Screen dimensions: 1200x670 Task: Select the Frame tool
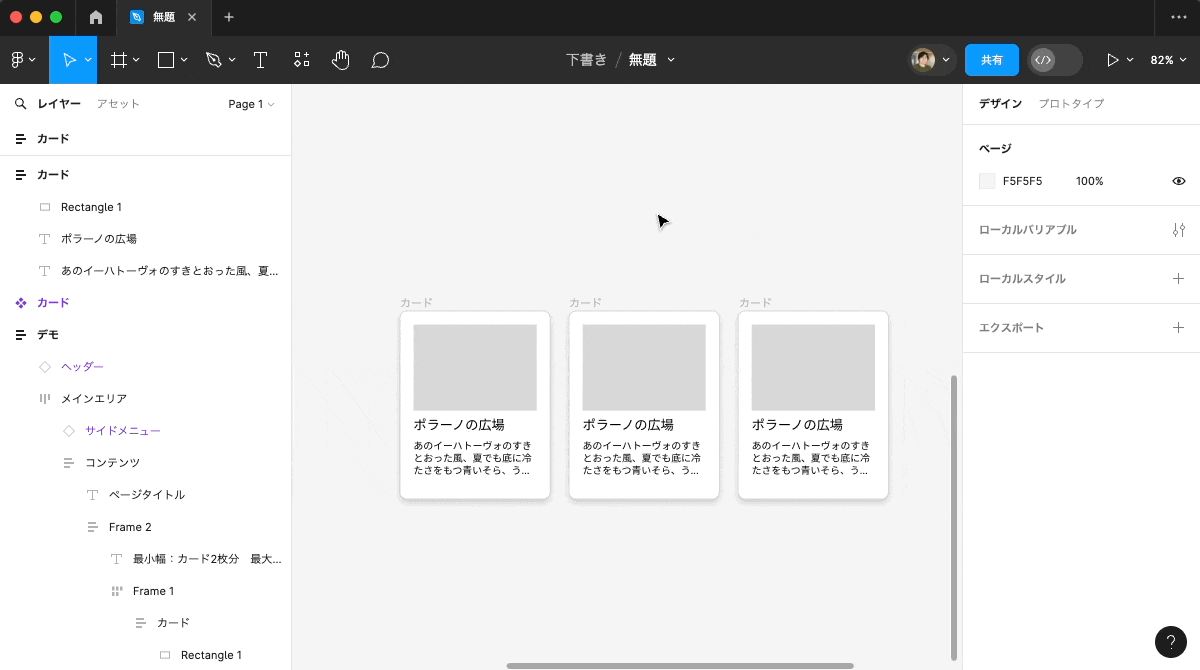tap(118, 60)
